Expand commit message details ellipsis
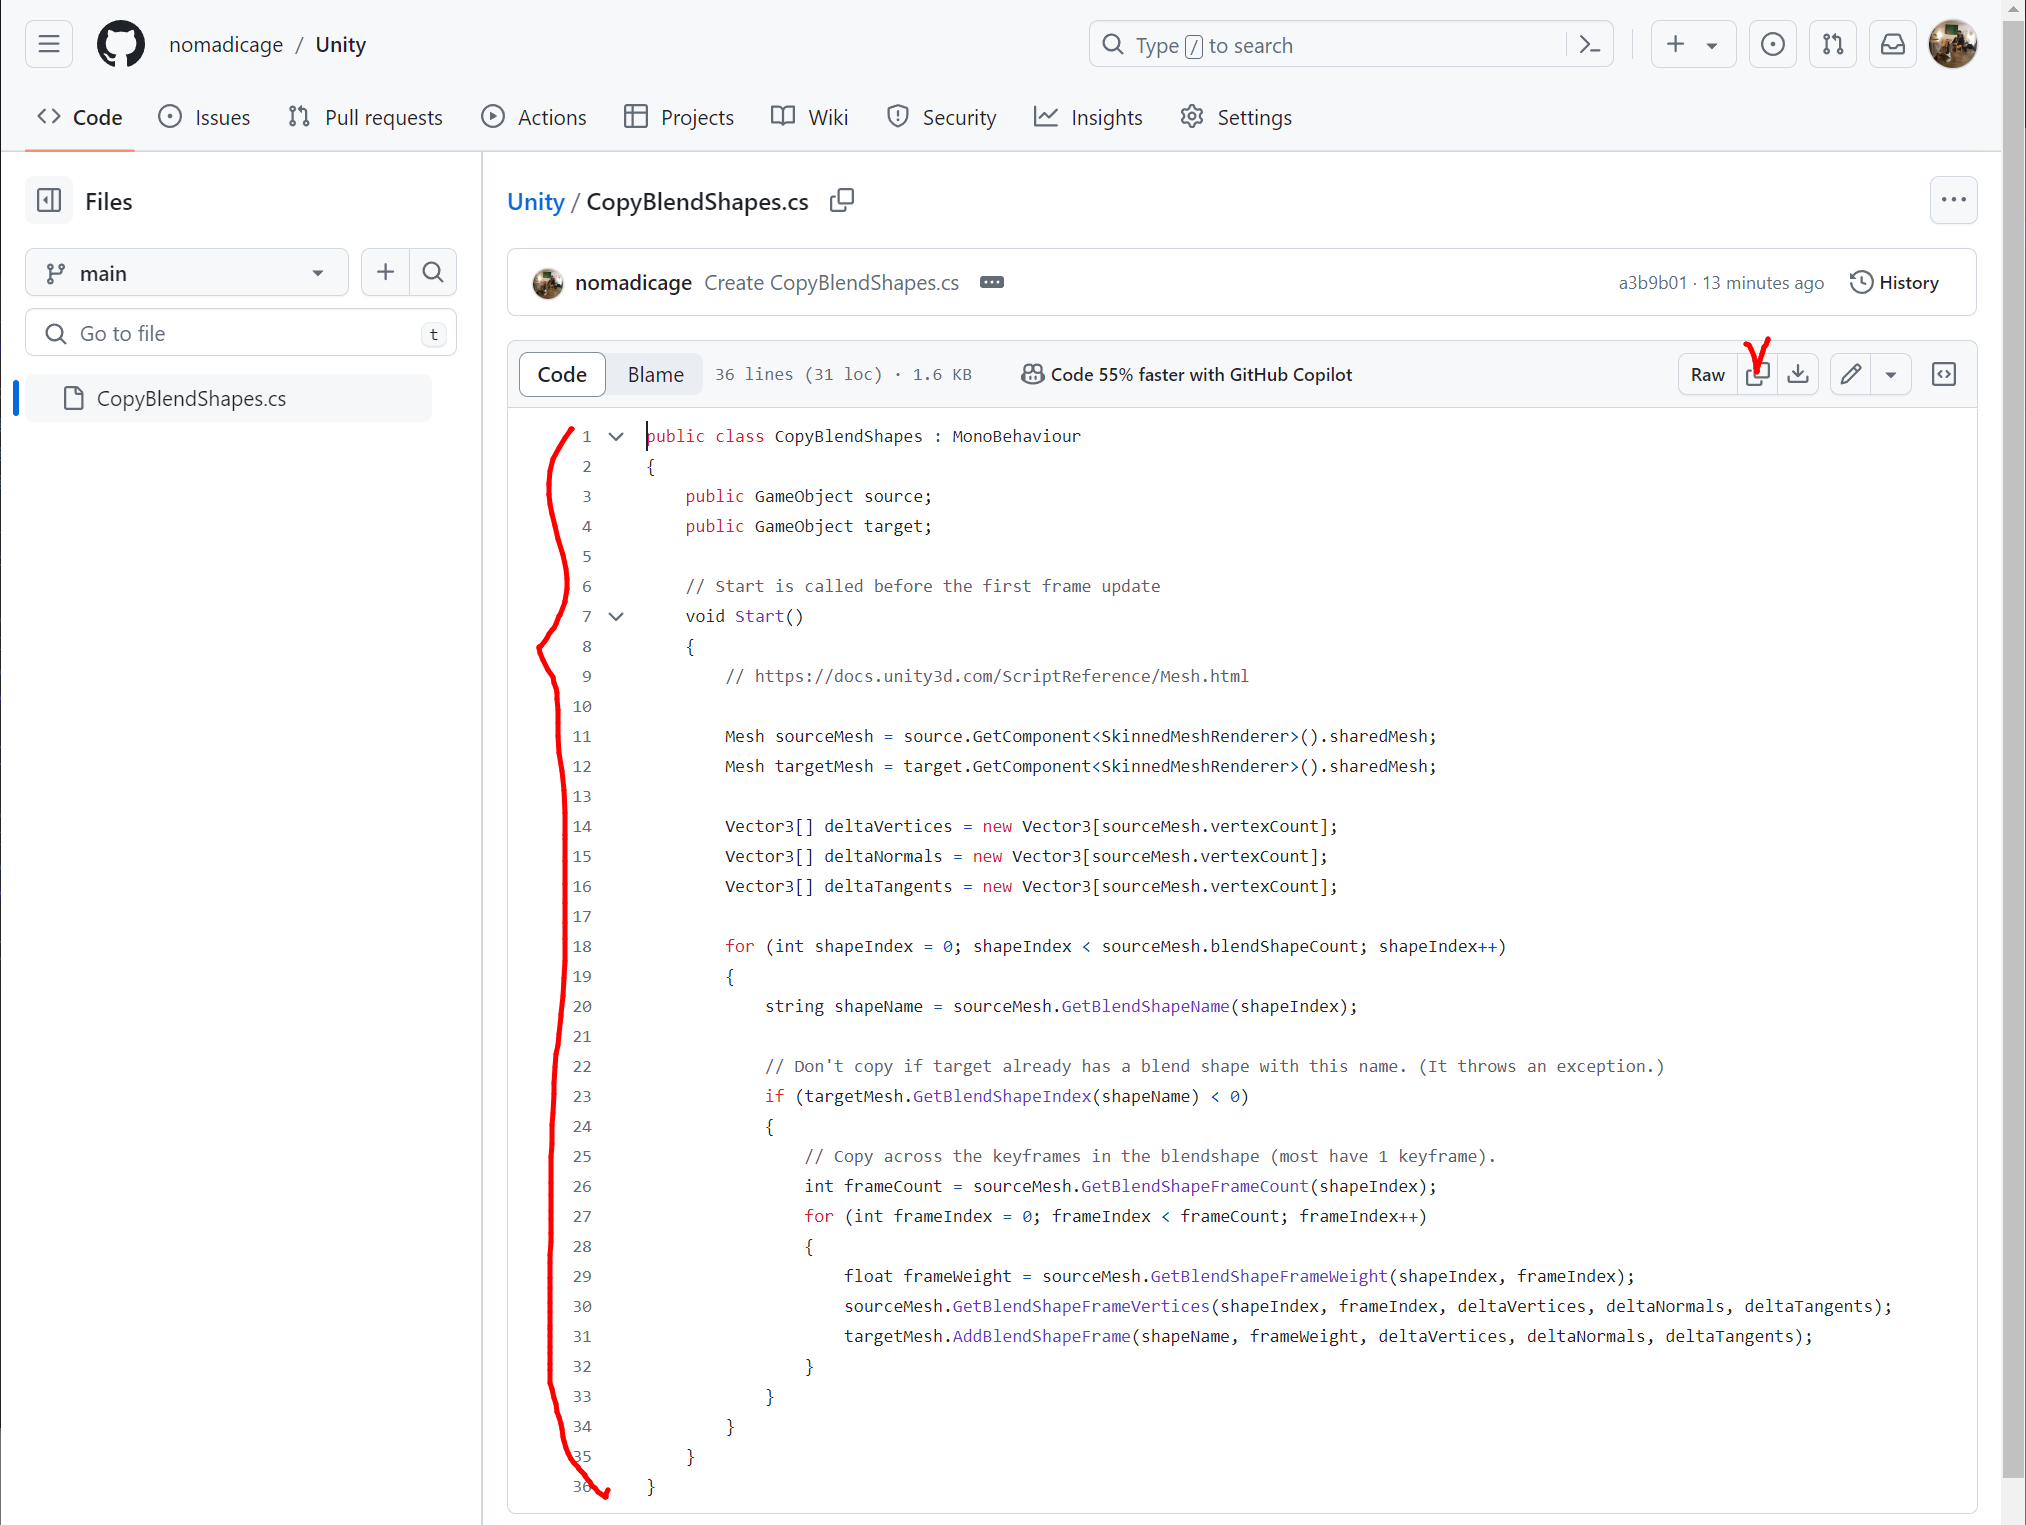This screenshot has width=2026, height=1525. [x=991, y=283]
